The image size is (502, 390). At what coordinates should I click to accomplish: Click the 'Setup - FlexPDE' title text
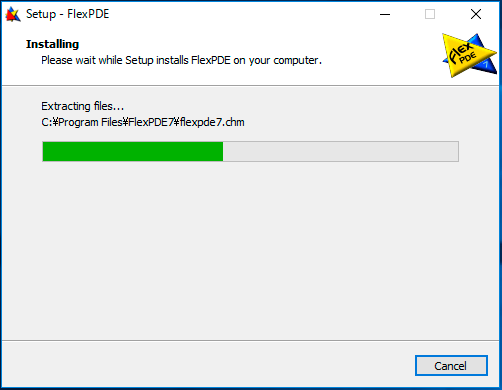tap(67, 14)
